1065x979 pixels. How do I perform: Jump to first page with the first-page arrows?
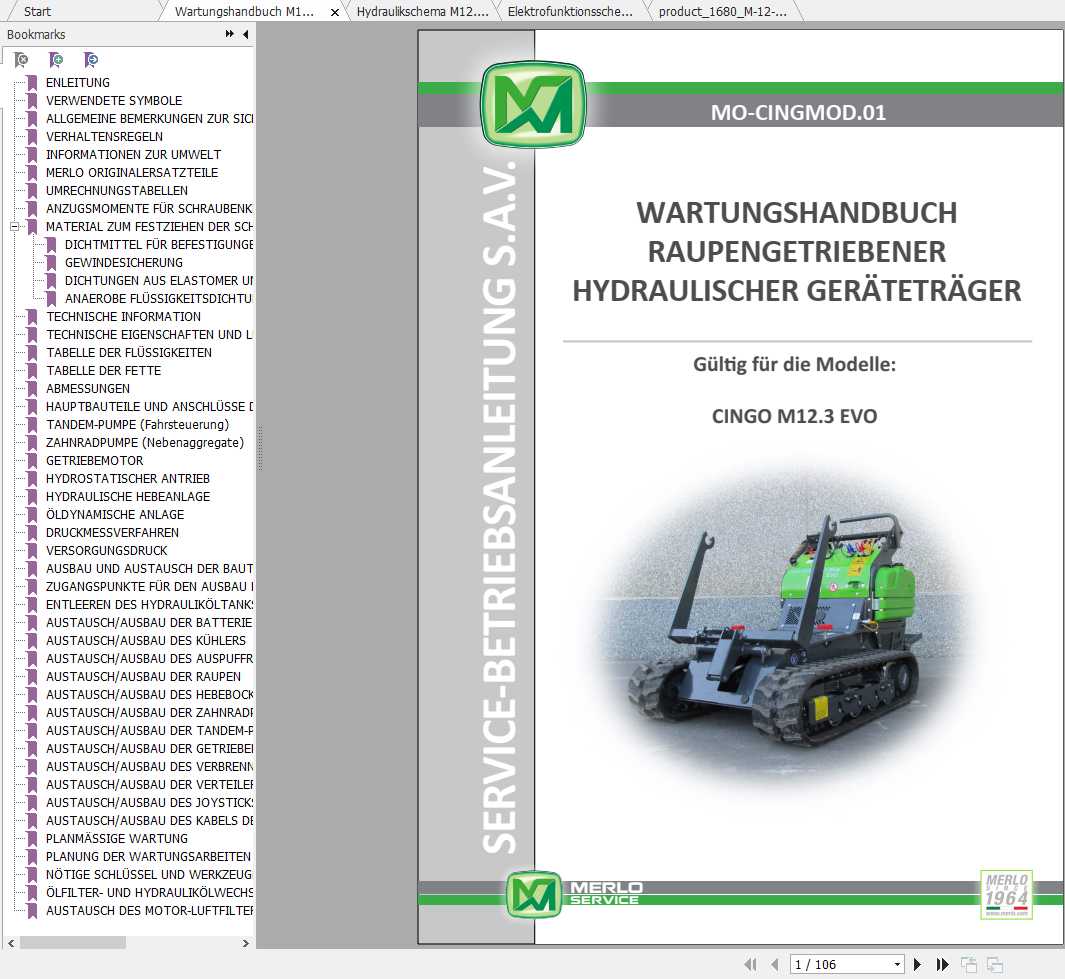tap(751, 964)
